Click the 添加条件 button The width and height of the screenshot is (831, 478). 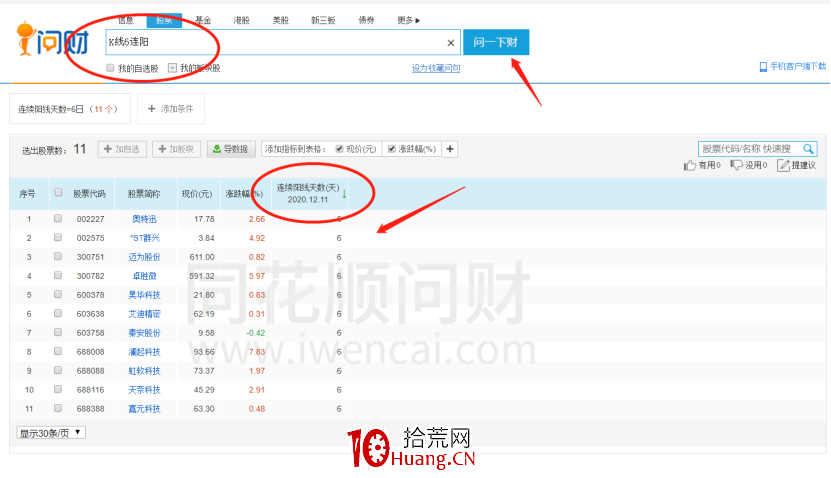(x=171, y=109)
